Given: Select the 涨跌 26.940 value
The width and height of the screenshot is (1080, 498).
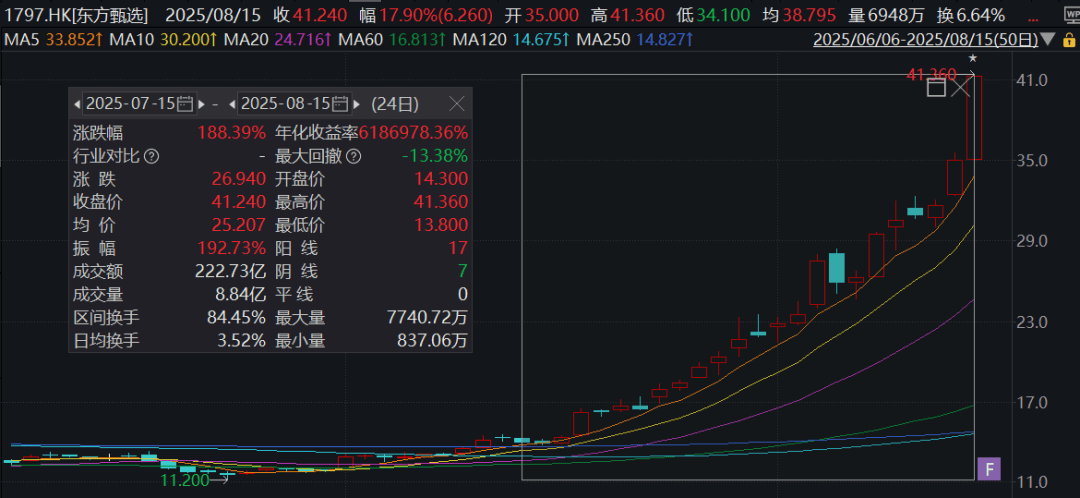Looking at the screenshot, I should (x=240, y=179).
